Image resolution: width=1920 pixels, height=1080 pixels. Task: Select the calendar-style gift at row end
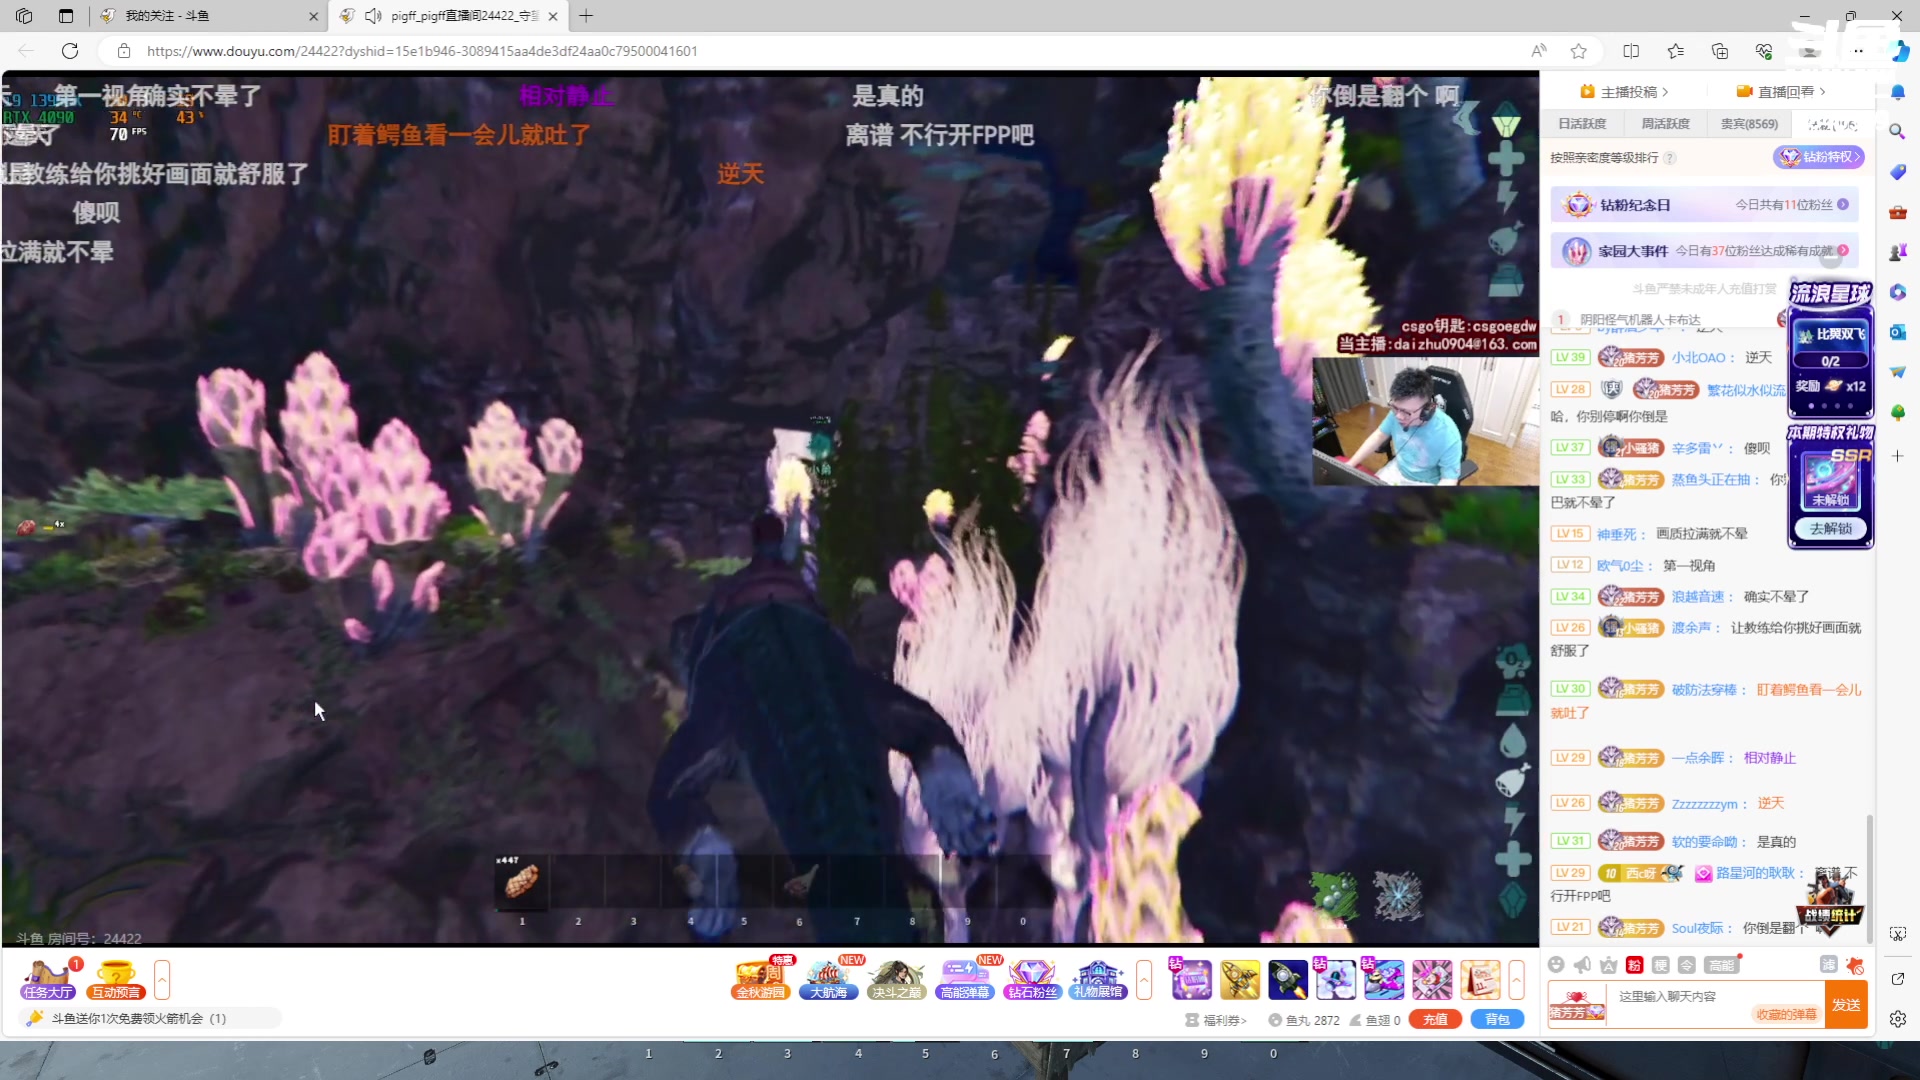(x=1480, y=980)
